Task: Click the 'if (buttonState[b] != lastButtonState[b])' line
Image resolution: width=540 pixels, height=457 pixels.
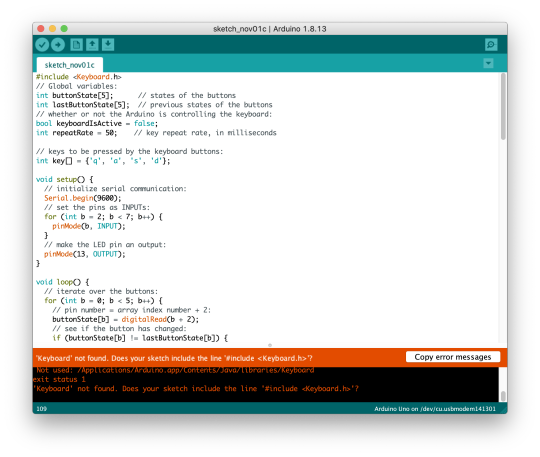Action: pyautogui.click(x=140, y=338)
